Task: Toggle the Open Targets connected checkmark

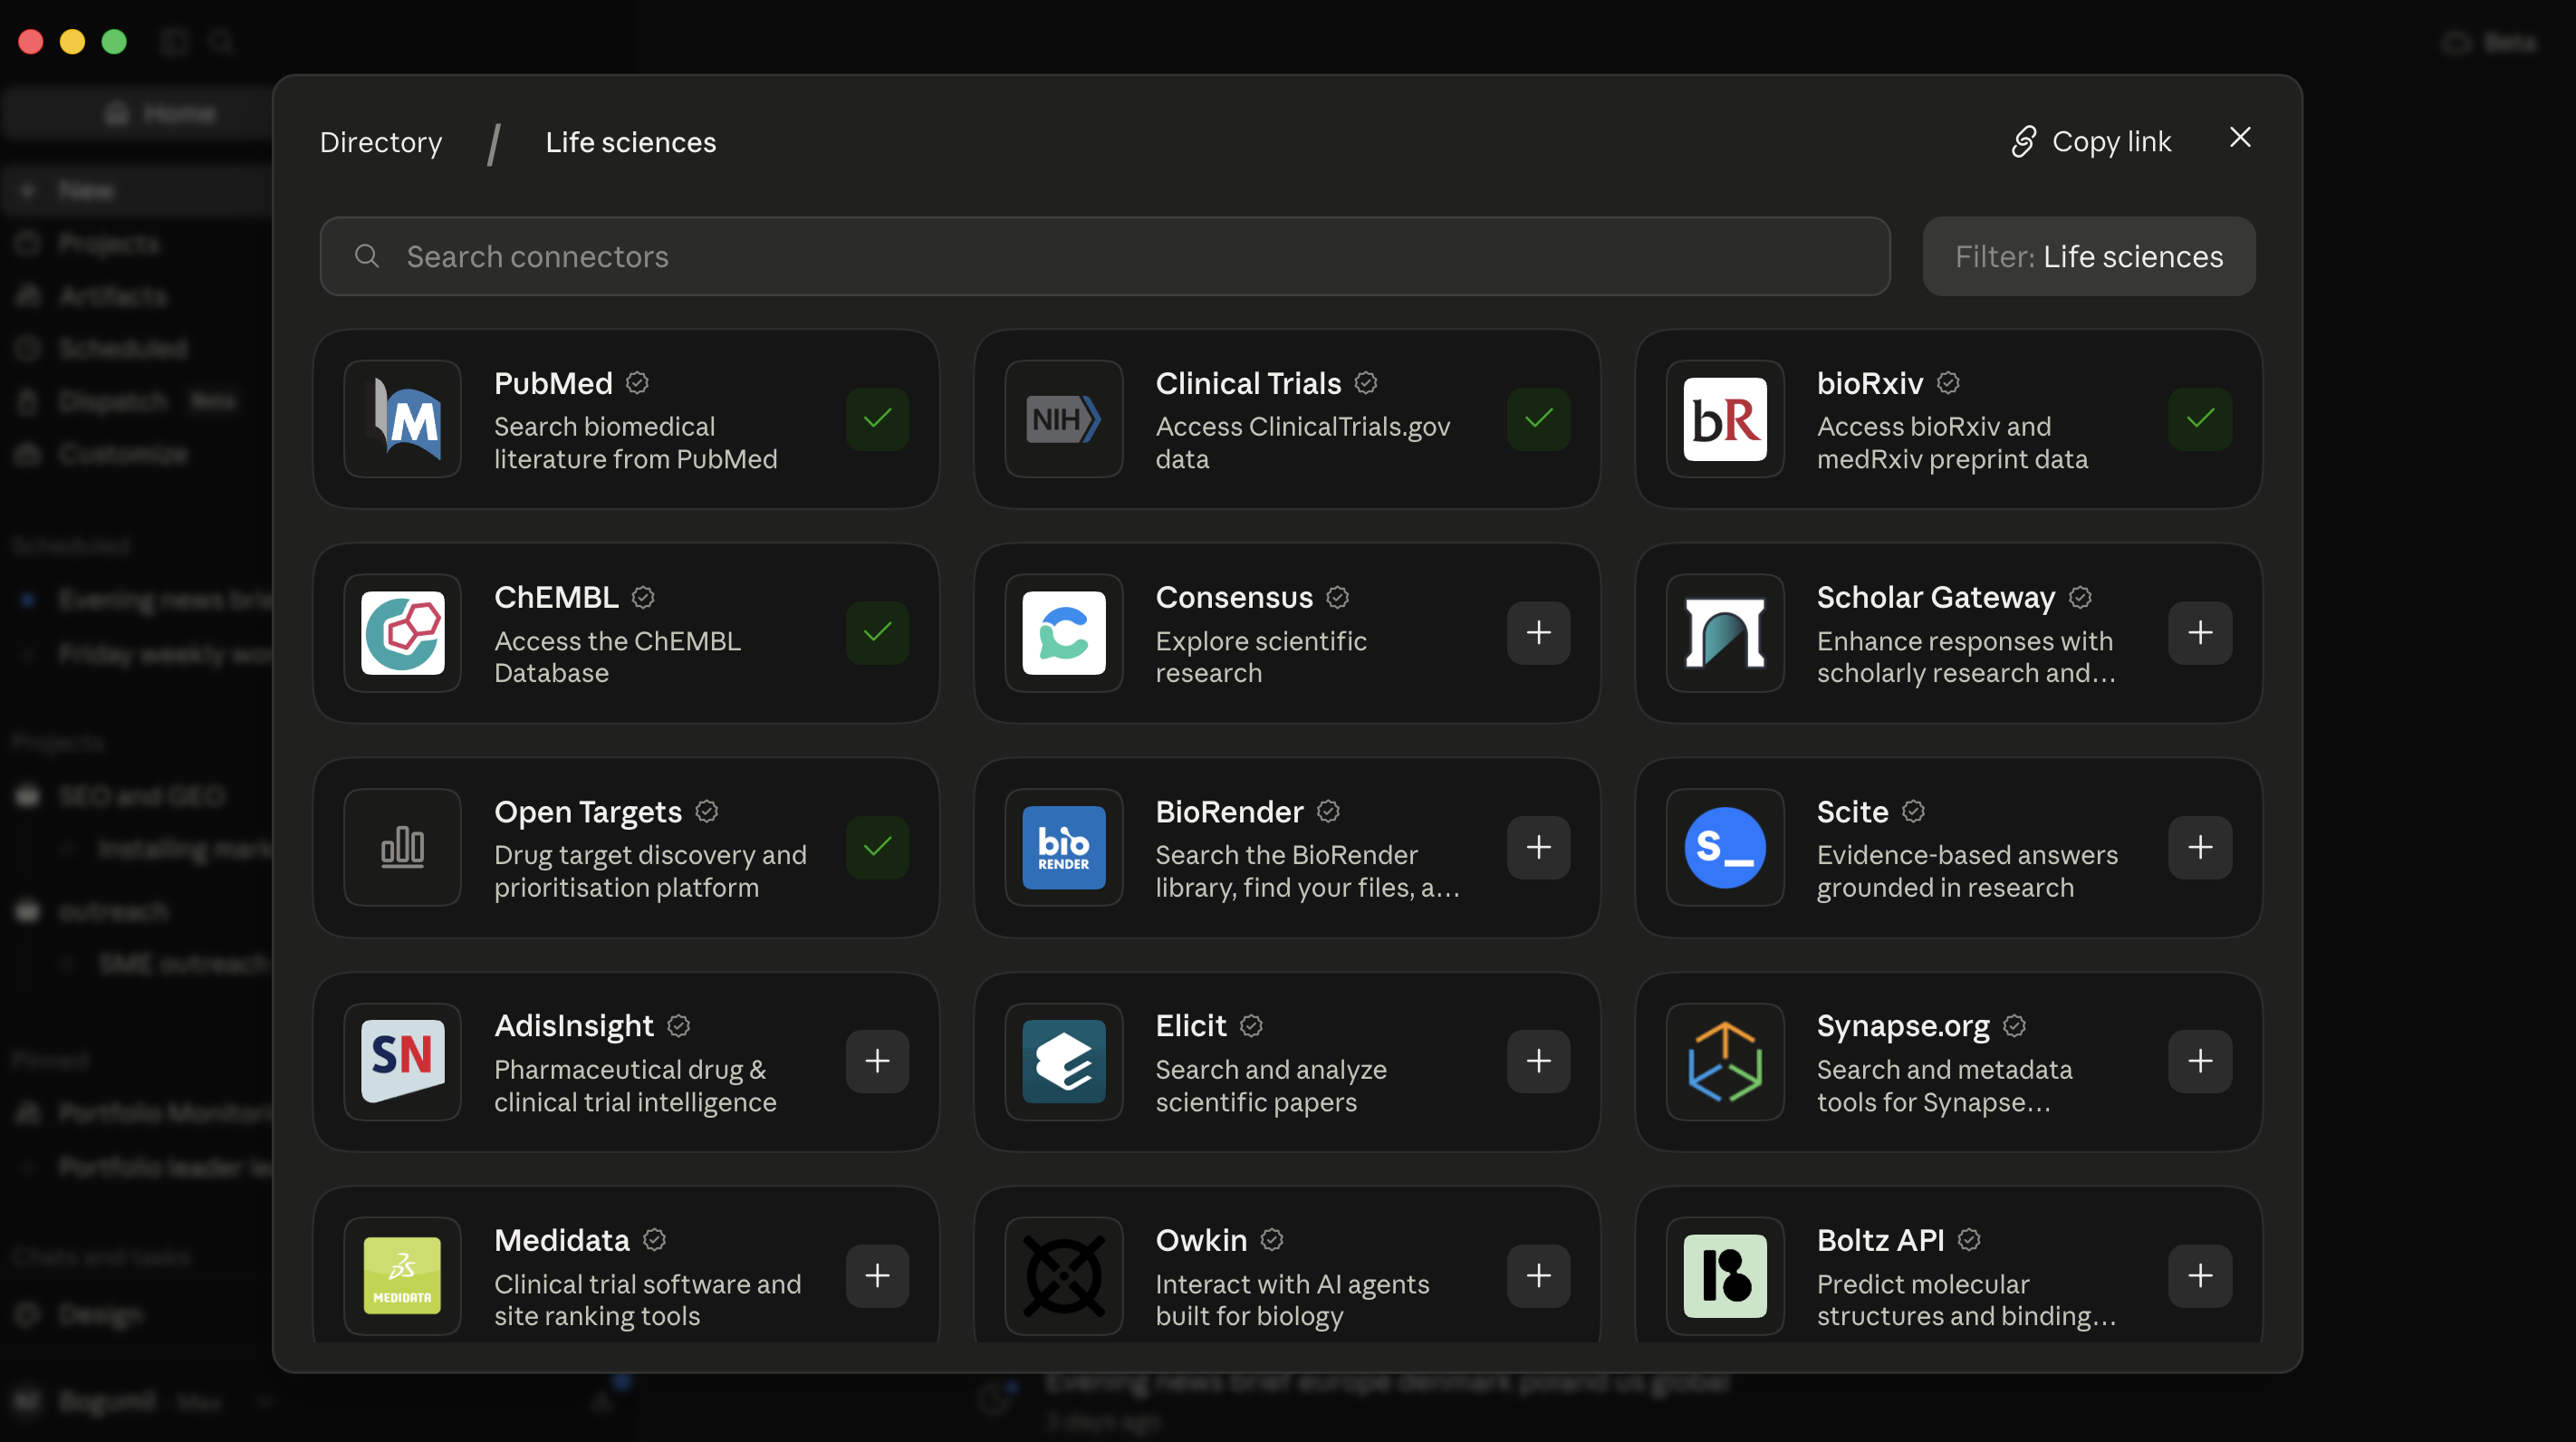Action: point(877,848)
